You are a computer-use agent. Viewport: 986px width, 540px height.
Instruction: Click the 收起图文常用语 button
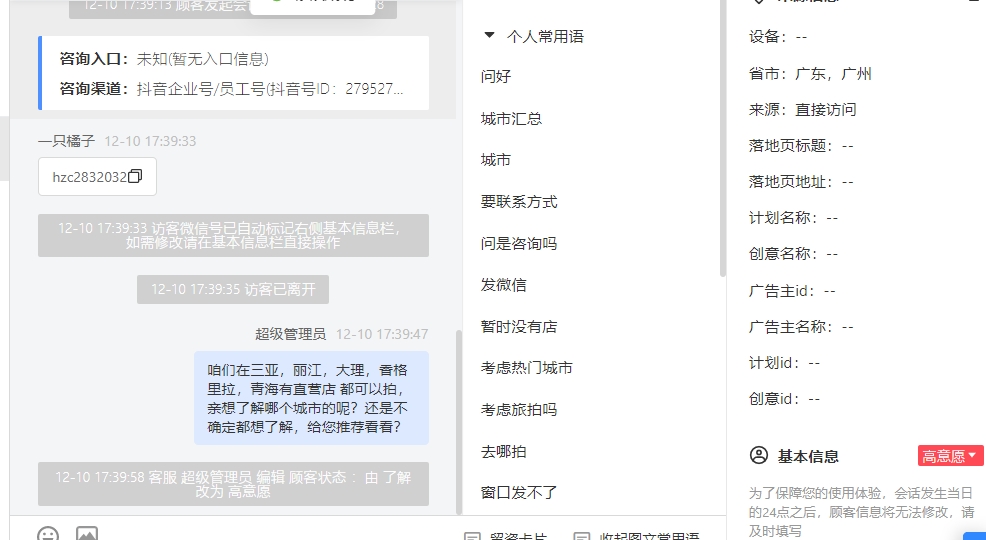click(x=637, y=536)
